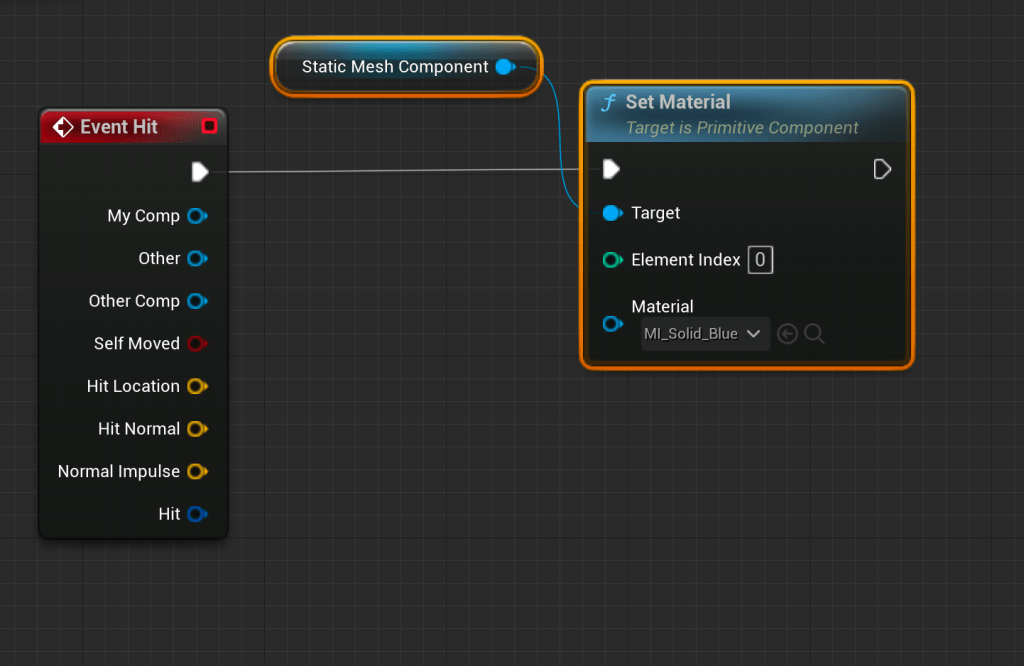The width and height of the screenshot is (1024, 666).
Task: Click the Normal Impulse vector pin
Action: (x=196, y=472)
